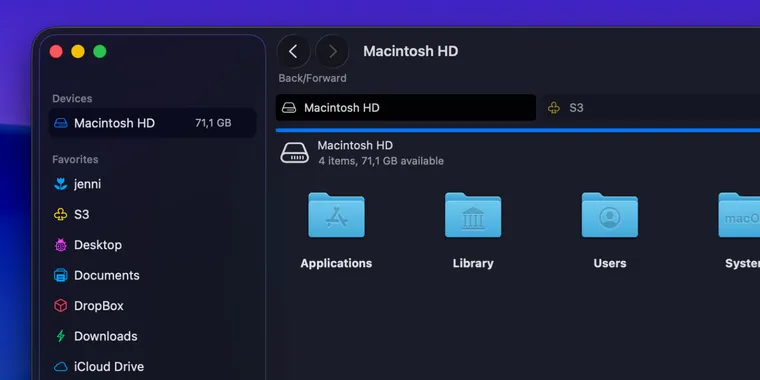Click the drive icon beside Macintosh HD in sidebar

tap(61, 123)
